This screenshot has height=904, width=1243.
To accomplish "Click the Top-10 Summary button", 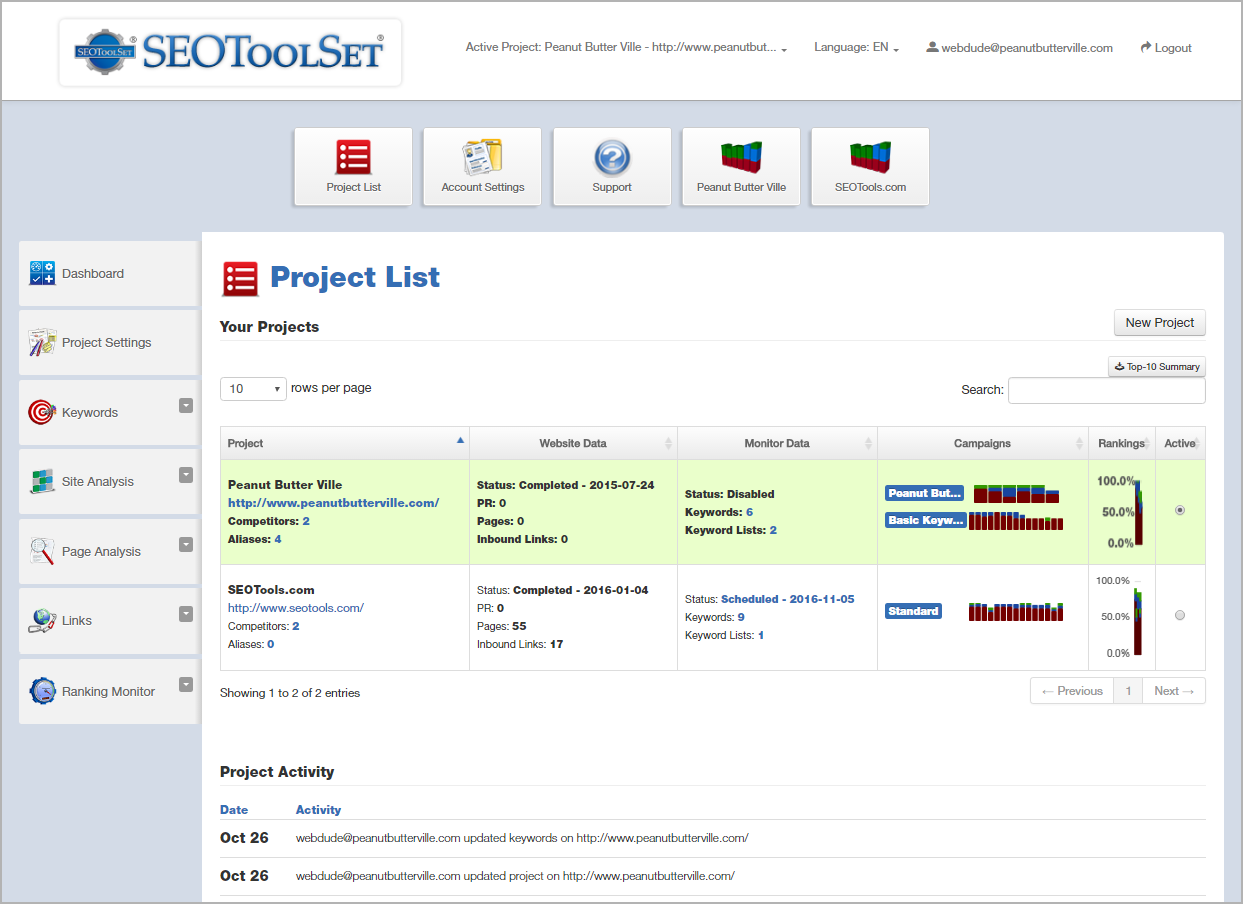I will [x=1156, y=367].
